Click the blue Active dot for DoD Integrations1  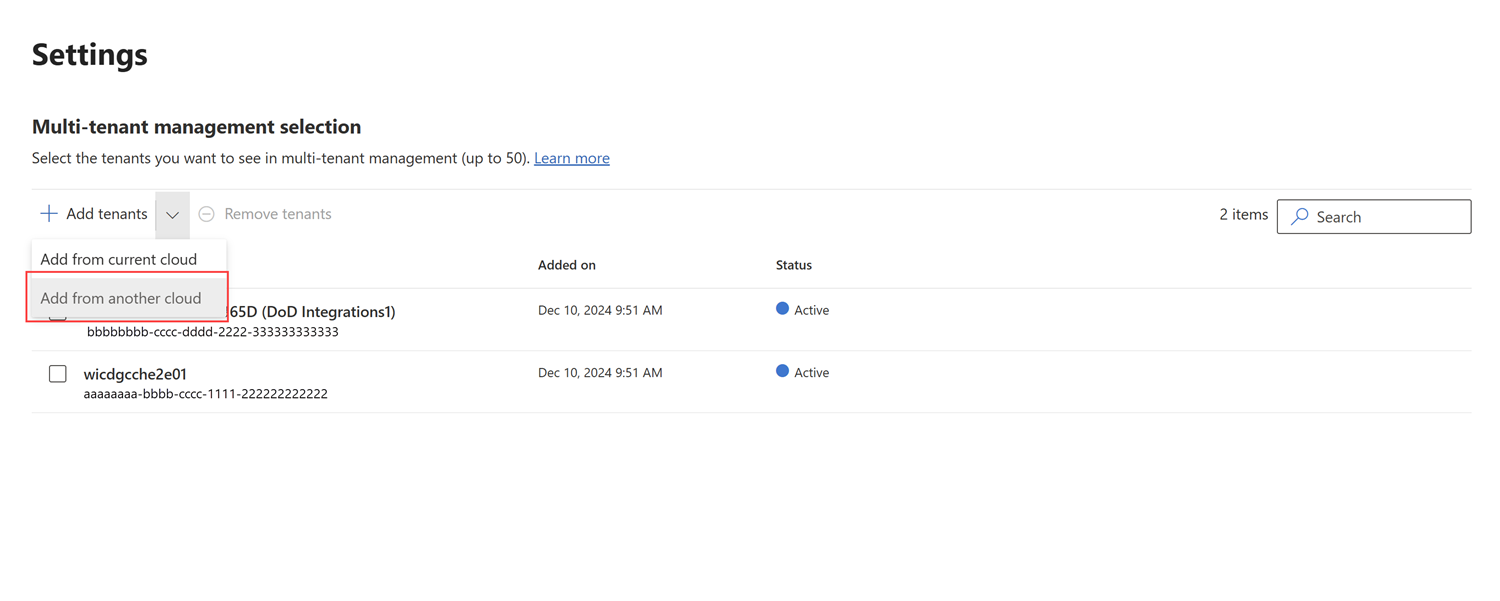(x=782, y=309)
